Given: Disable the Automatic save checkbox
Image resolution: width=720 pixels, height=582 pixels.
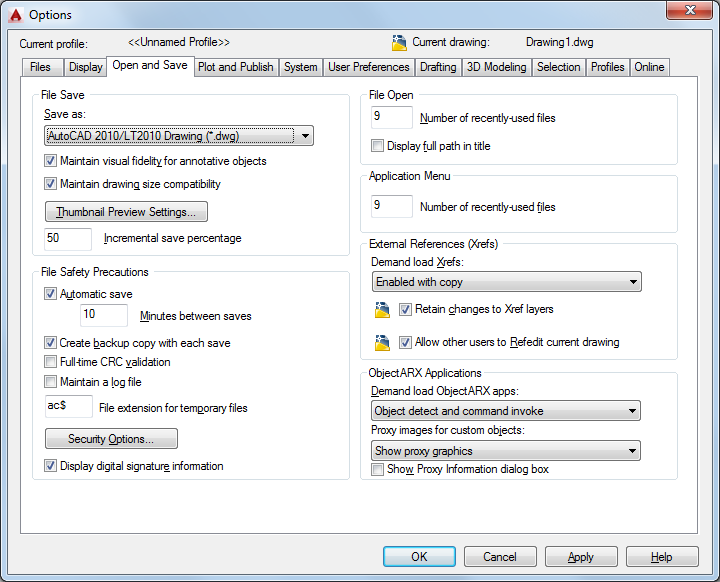Looking at the screenshot, I should [50, 294].
